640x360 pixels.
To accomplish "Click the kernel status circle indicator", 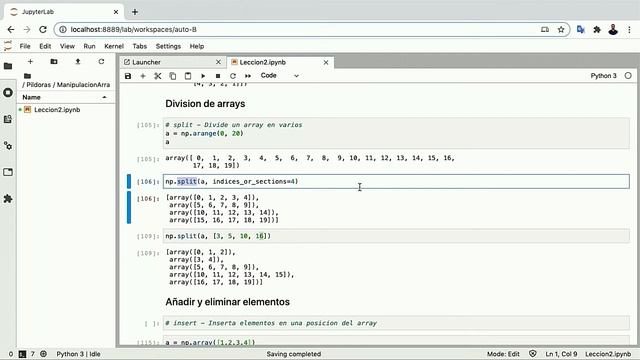I will (628, 76).
